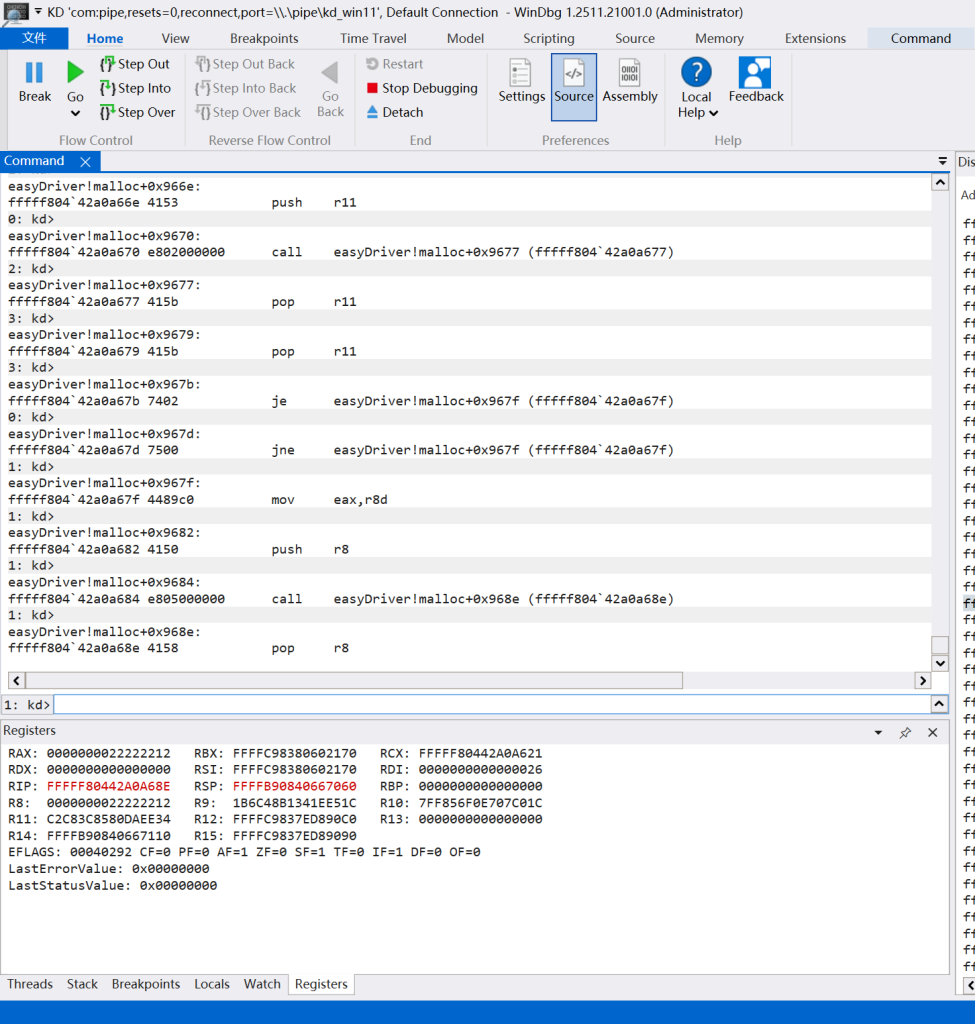Open the Go dropdown arrow

75,113
